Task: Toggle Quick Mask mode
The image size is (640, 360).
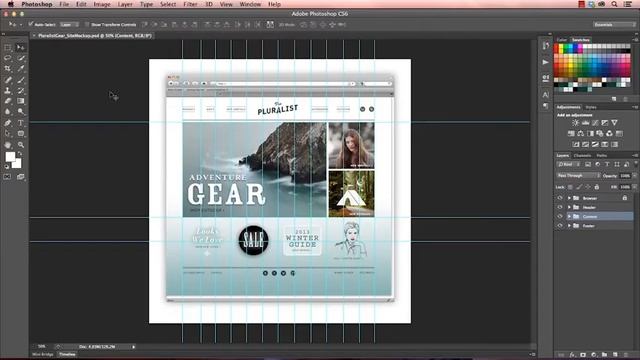Action: point(7,177)
